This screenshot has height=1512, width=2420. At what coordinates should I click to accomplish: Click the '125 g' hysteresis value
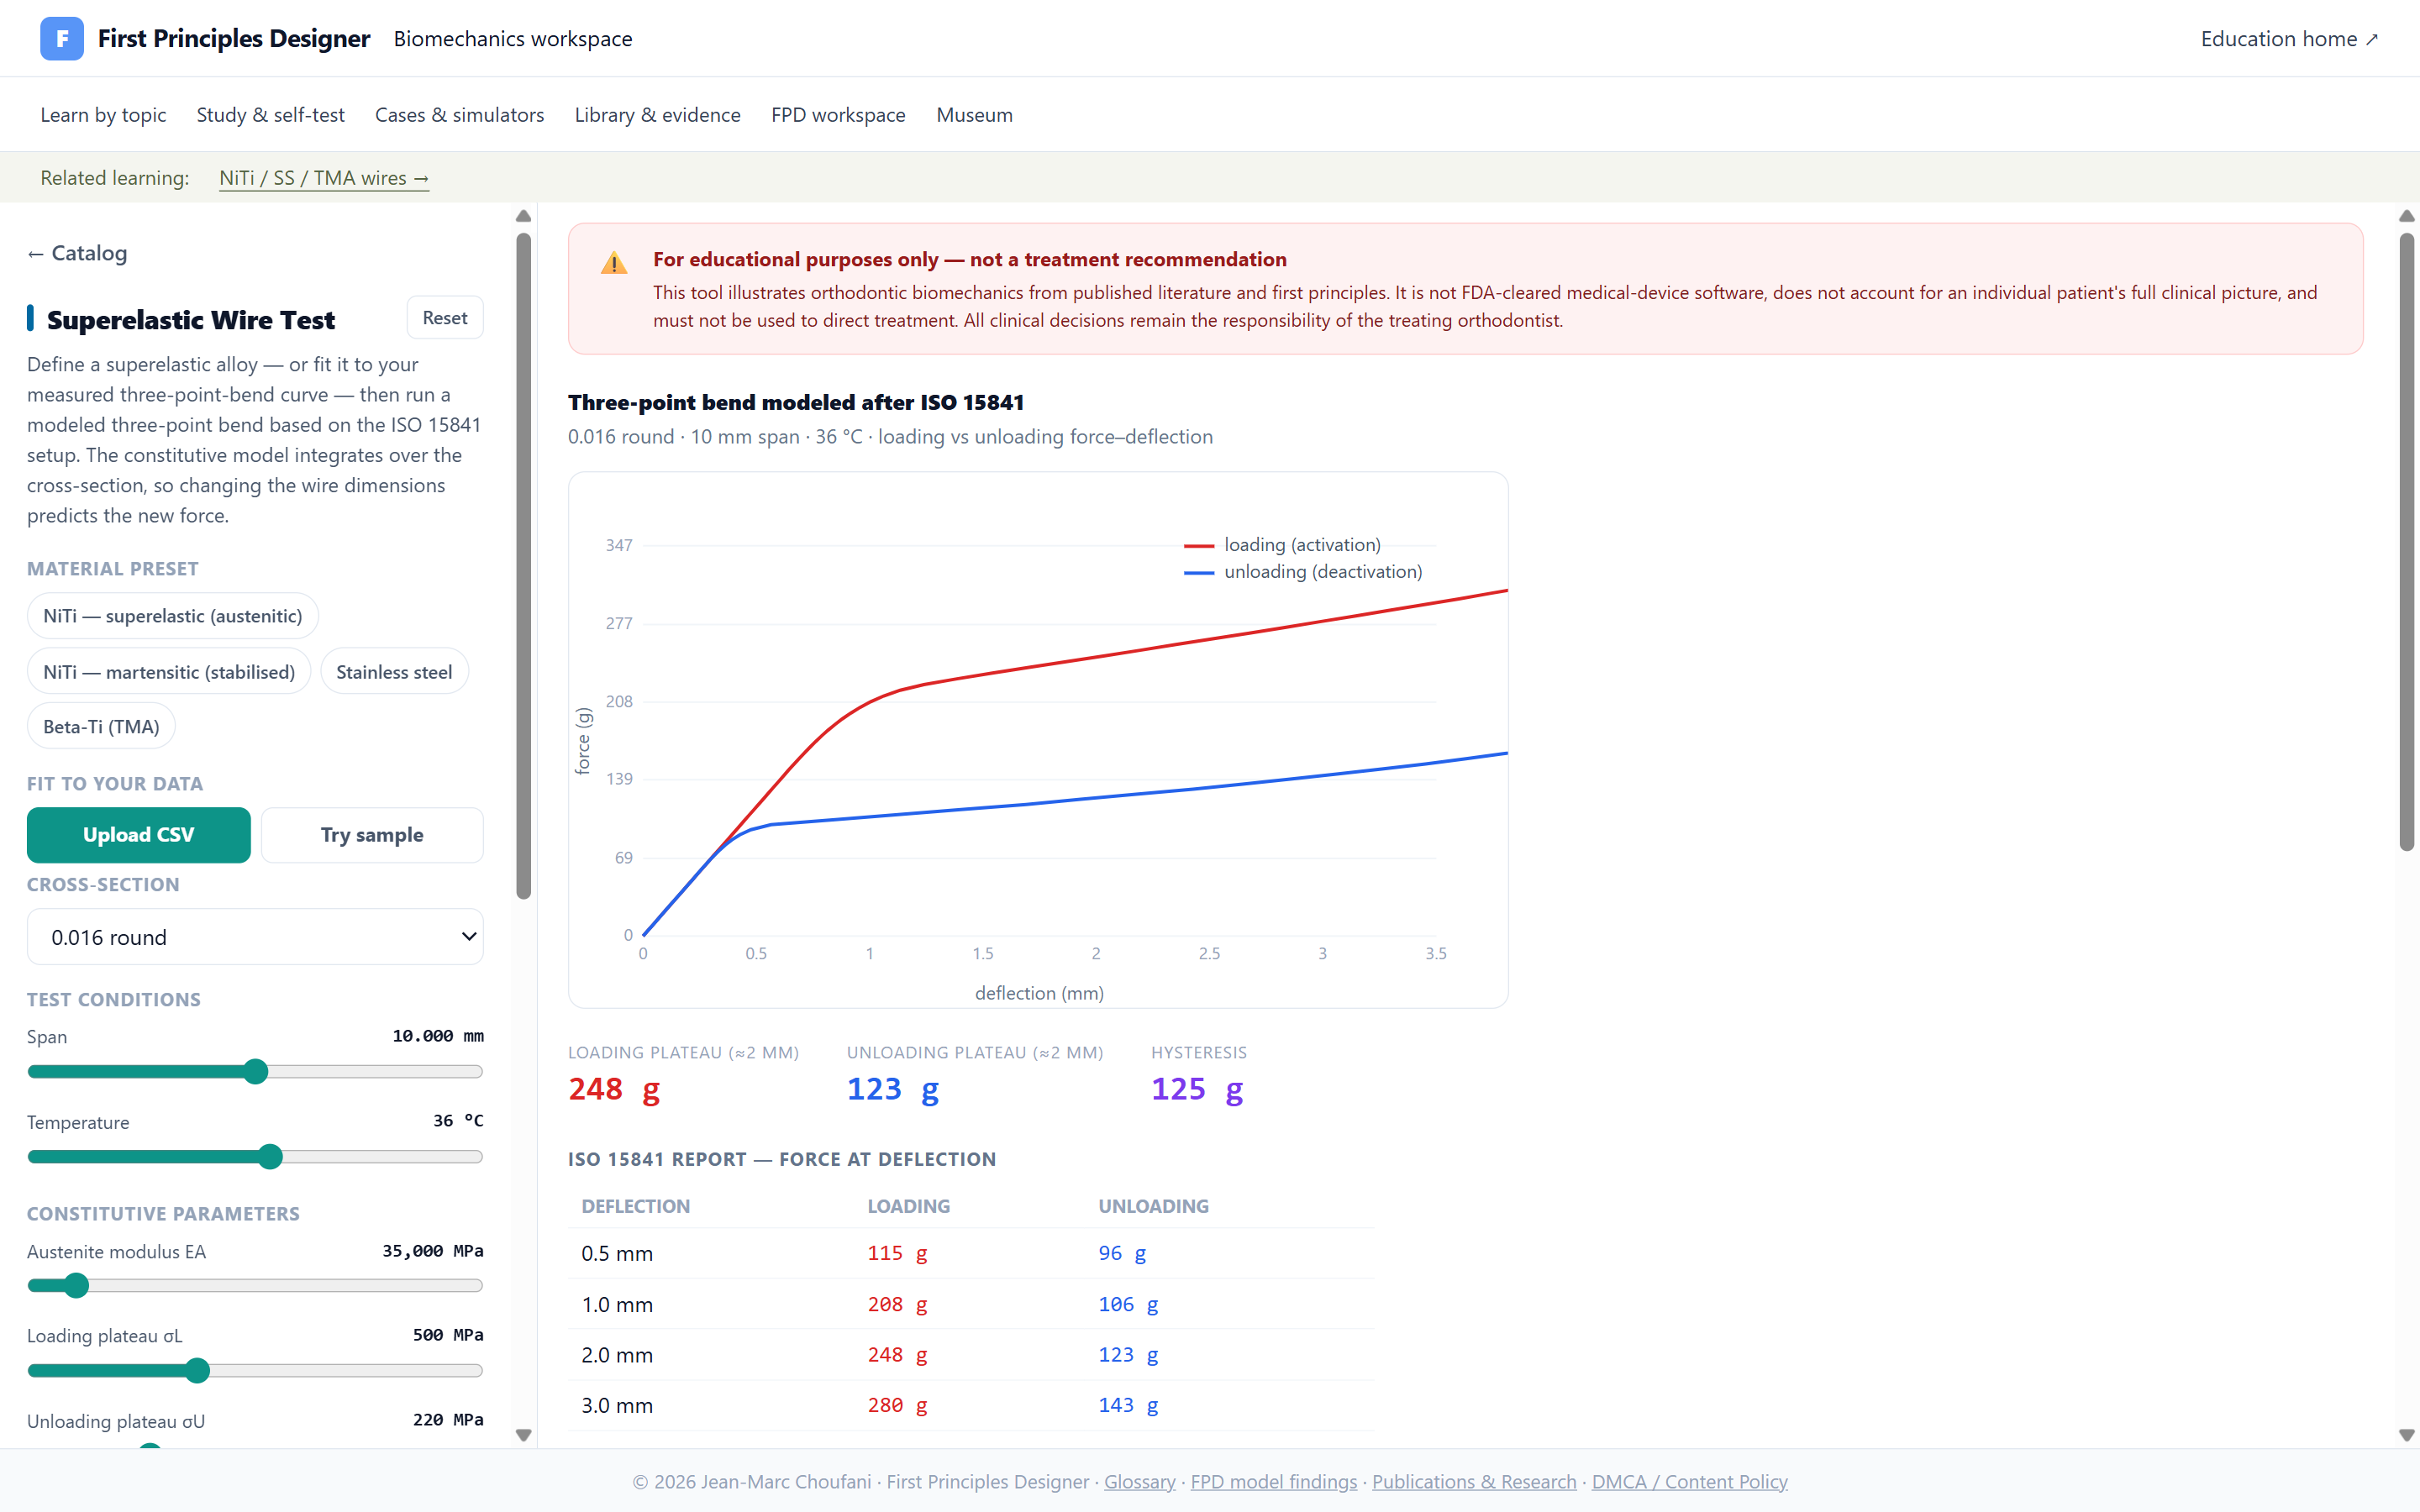coord(1197,1089)
